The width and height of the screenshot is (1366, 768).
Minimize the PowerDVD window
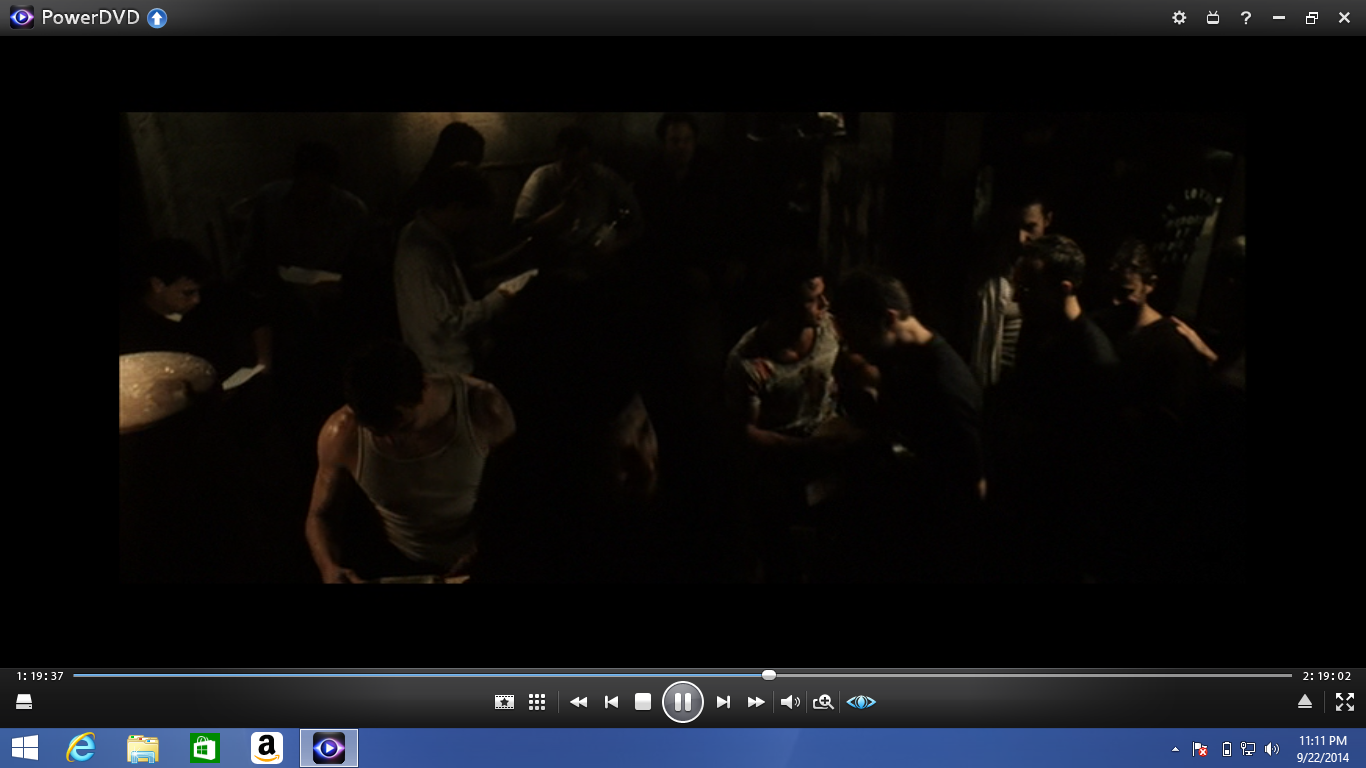(1278, 17)
